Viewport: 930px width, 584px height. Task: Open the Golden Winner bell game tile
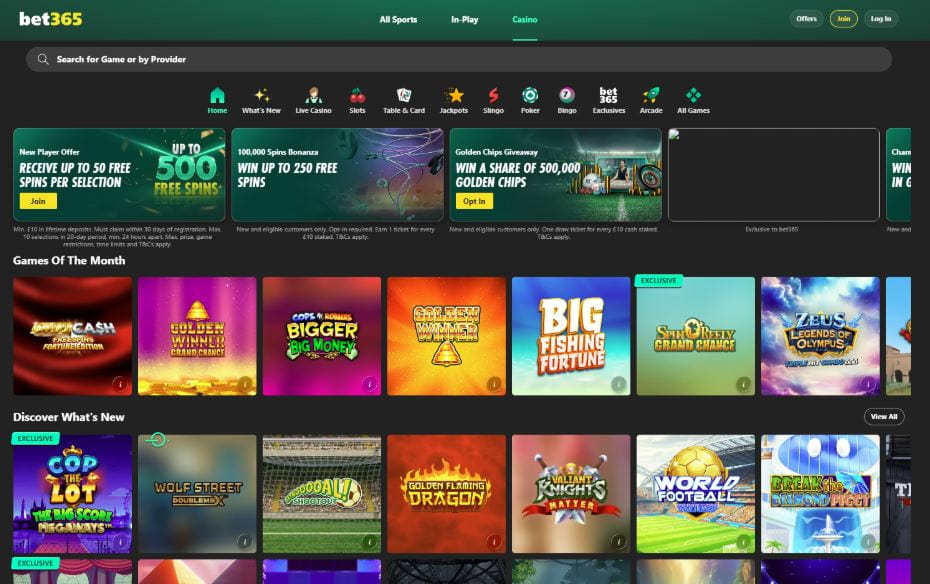click(x=446, y=336)
